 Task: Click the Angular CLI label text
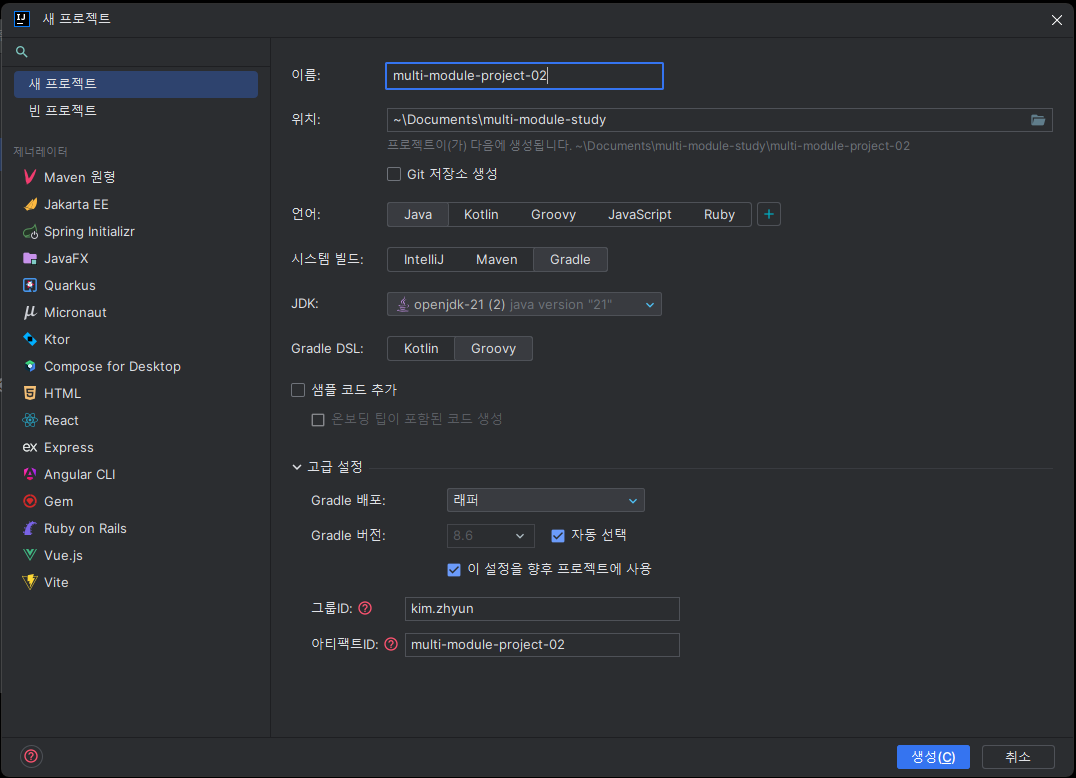(x=80, y=474)
